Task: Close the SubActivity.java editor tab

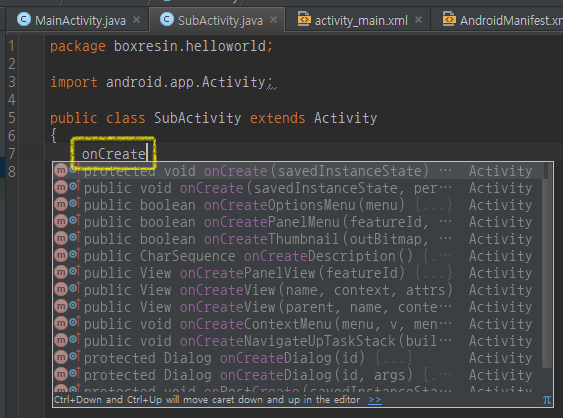Action: pyautogui.click(x=274, y=20)
